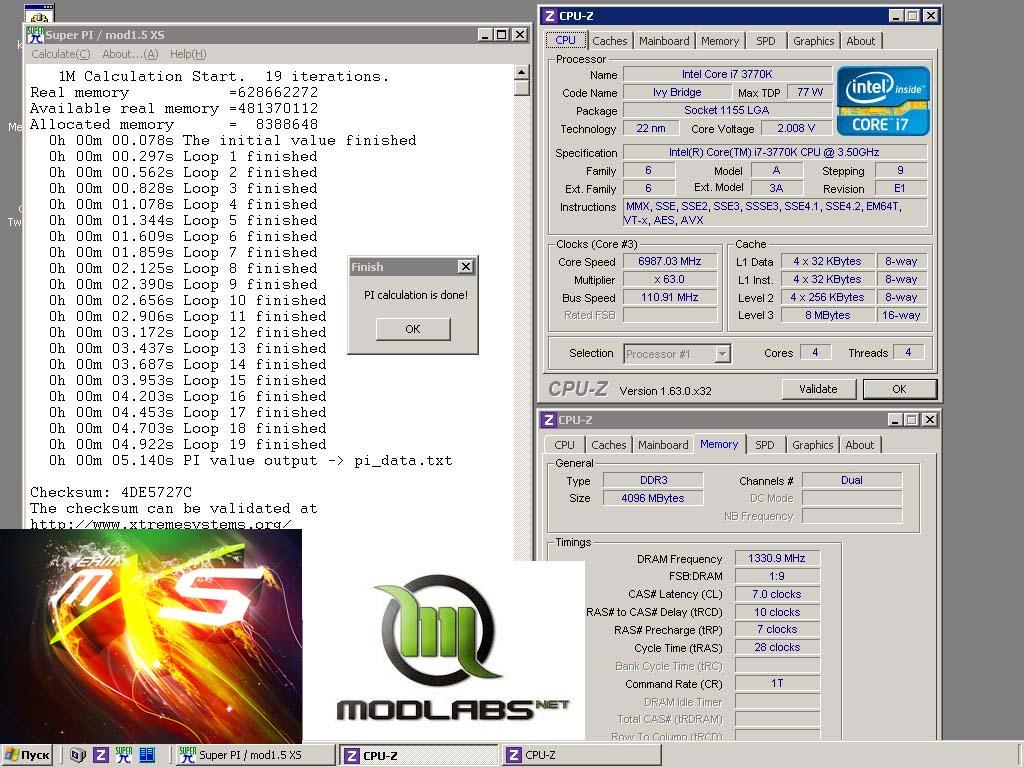Launch Super PI from quick launch icon

[123, 755]
